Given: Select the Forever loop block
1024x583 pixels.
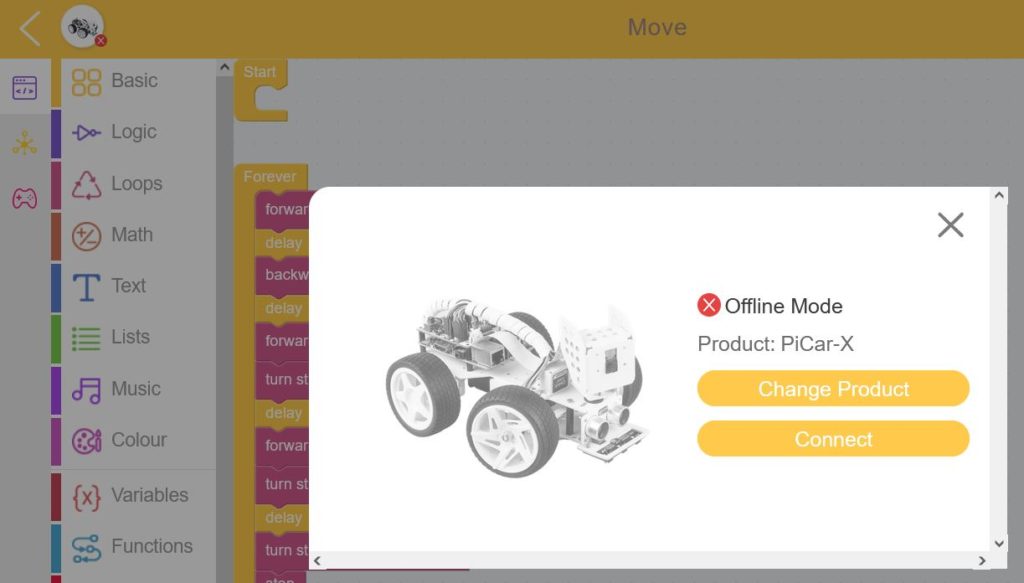Looking at the screenshot, I should point(270,176).
